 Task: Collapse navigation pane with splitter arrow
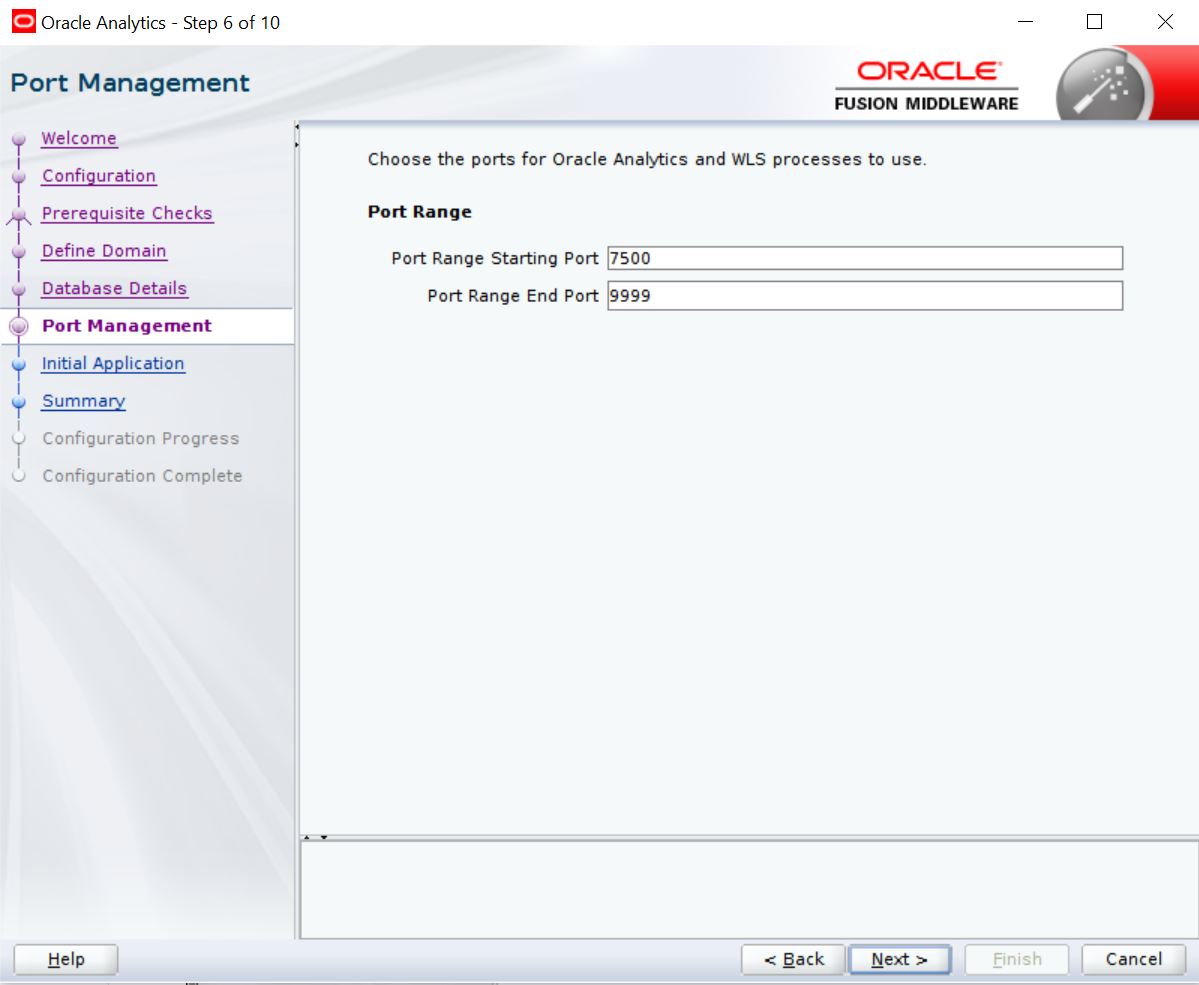coord(297,127)
